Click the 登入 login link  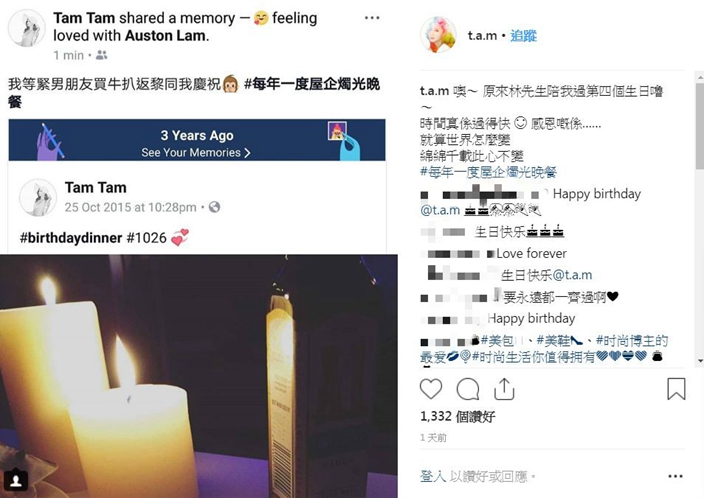[x=433, y=476]
